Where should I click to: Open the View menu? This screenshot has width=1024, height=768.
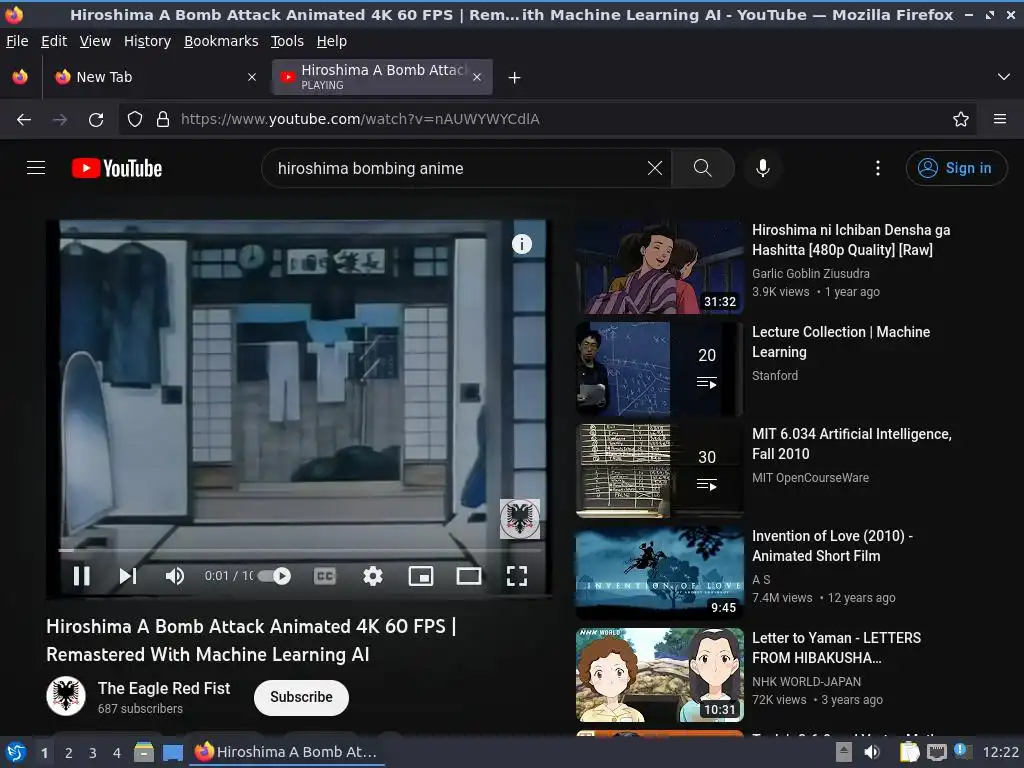click(x=95, y=41)
